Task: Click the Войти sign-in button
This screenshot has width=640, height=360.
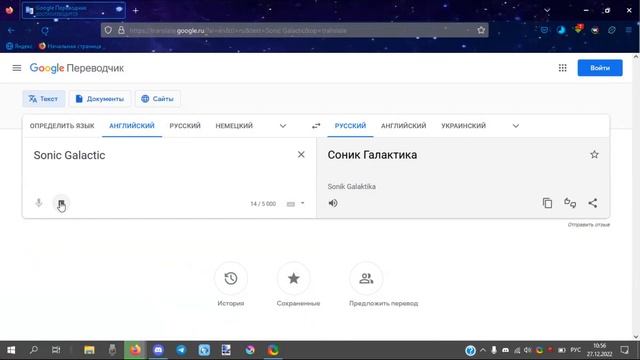Action: point(600,68)
